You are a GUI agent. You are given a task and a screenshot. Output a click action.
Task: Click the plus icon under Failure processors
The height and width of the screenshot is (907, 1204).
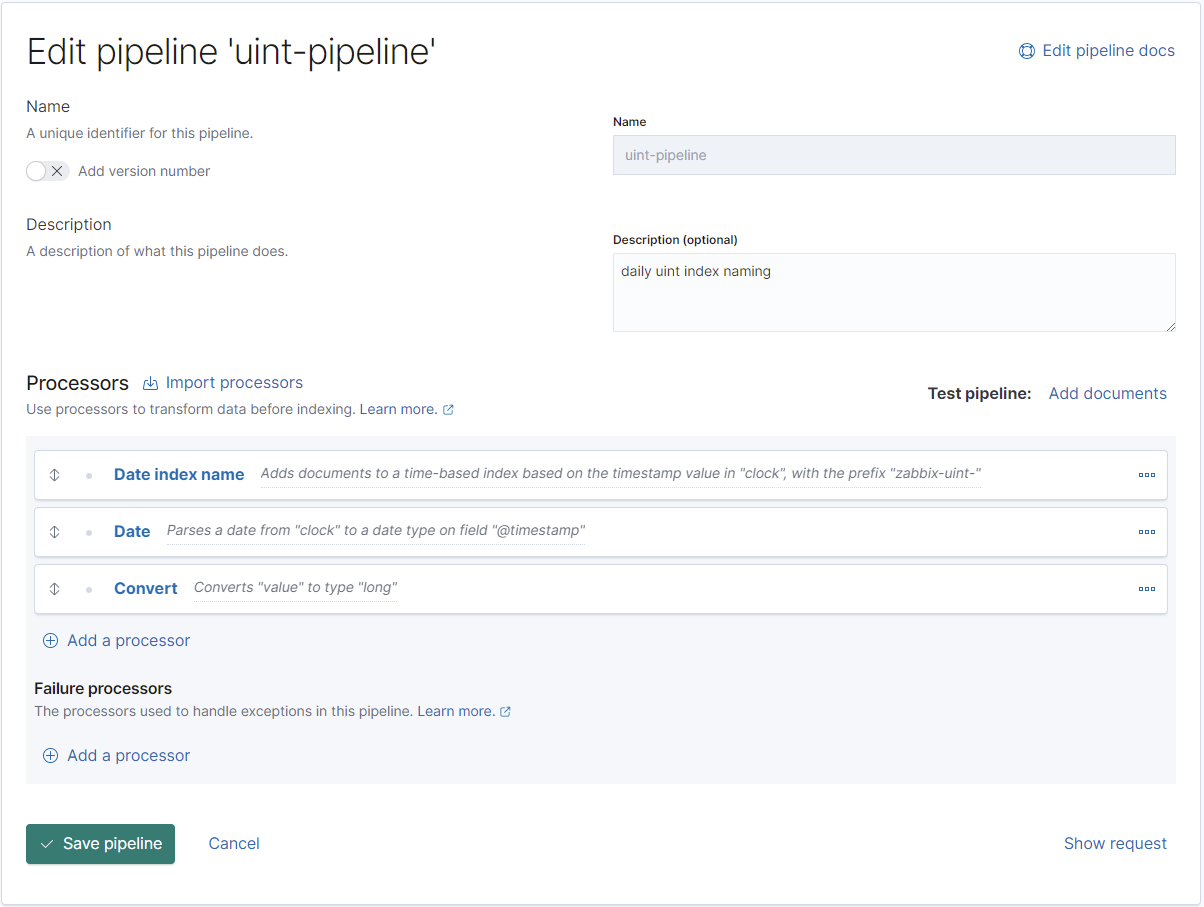pyautogui.click(x=50, y=756)
